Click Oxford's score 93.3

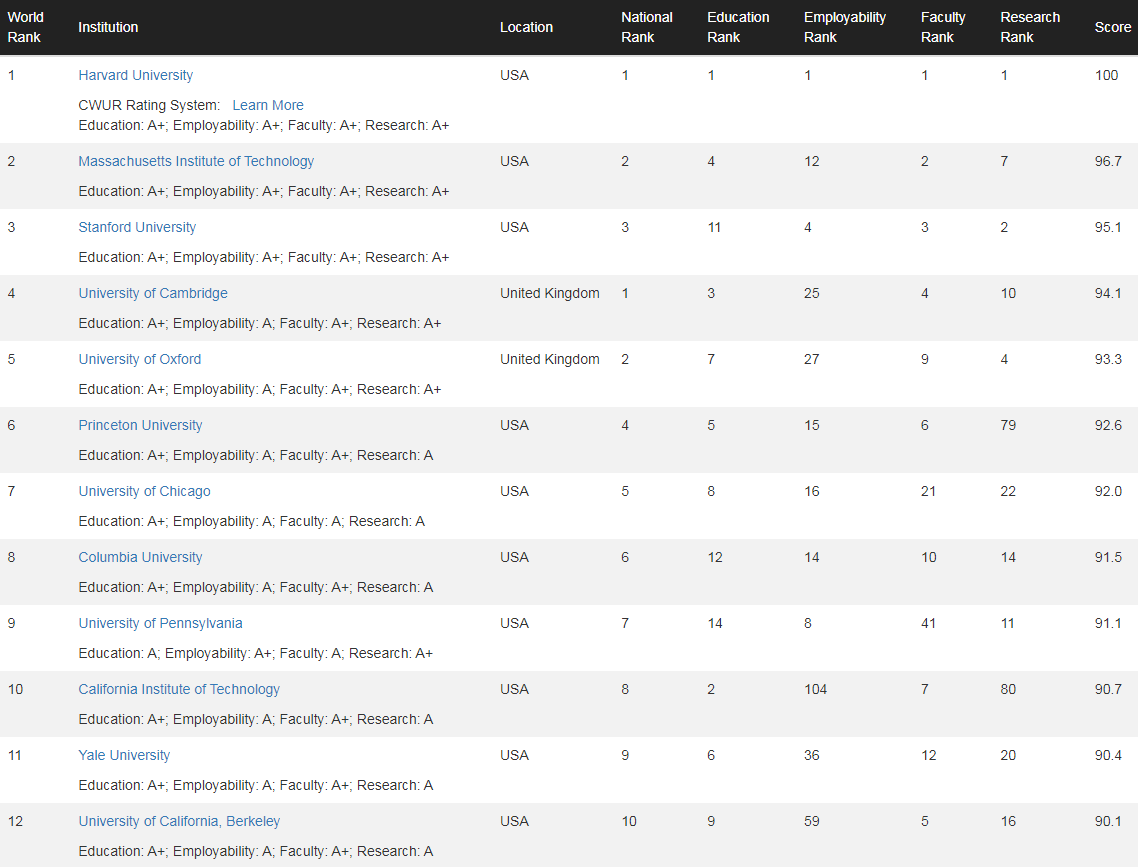tap(1108, 359)
